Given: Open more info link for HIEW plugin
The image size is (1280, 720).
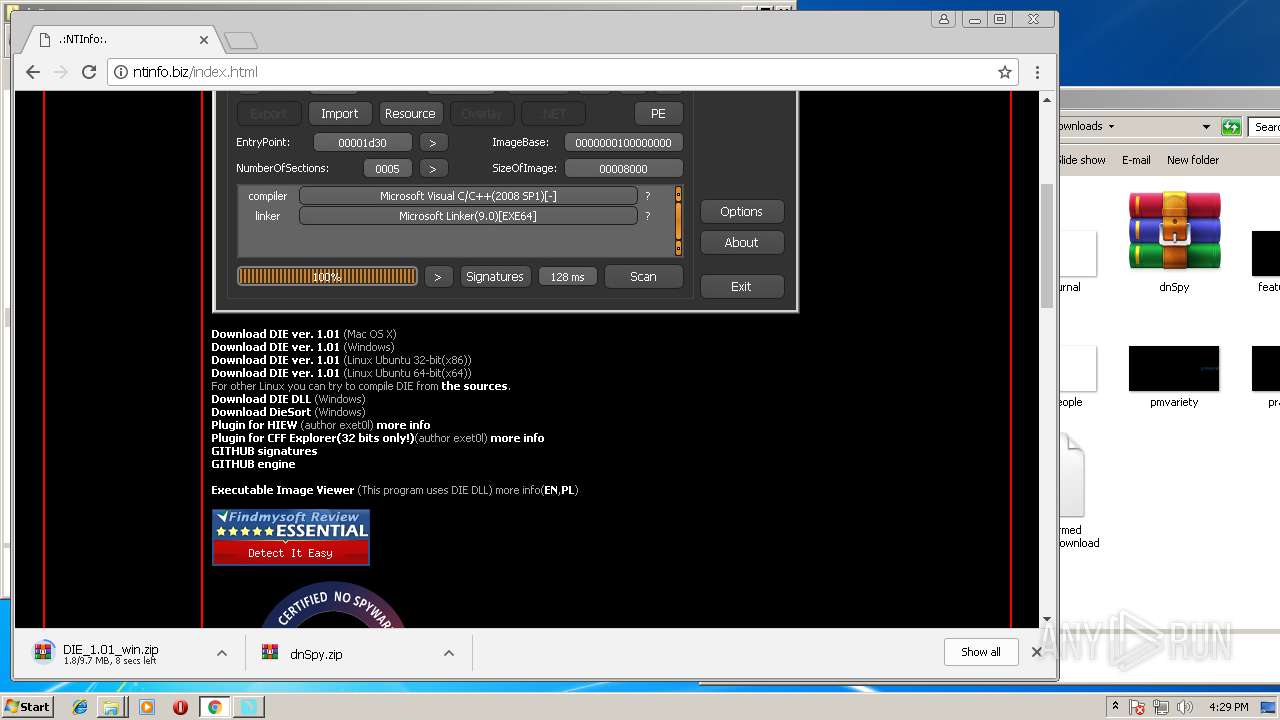Looking at the screenshot, I should [x=403, y=425].
